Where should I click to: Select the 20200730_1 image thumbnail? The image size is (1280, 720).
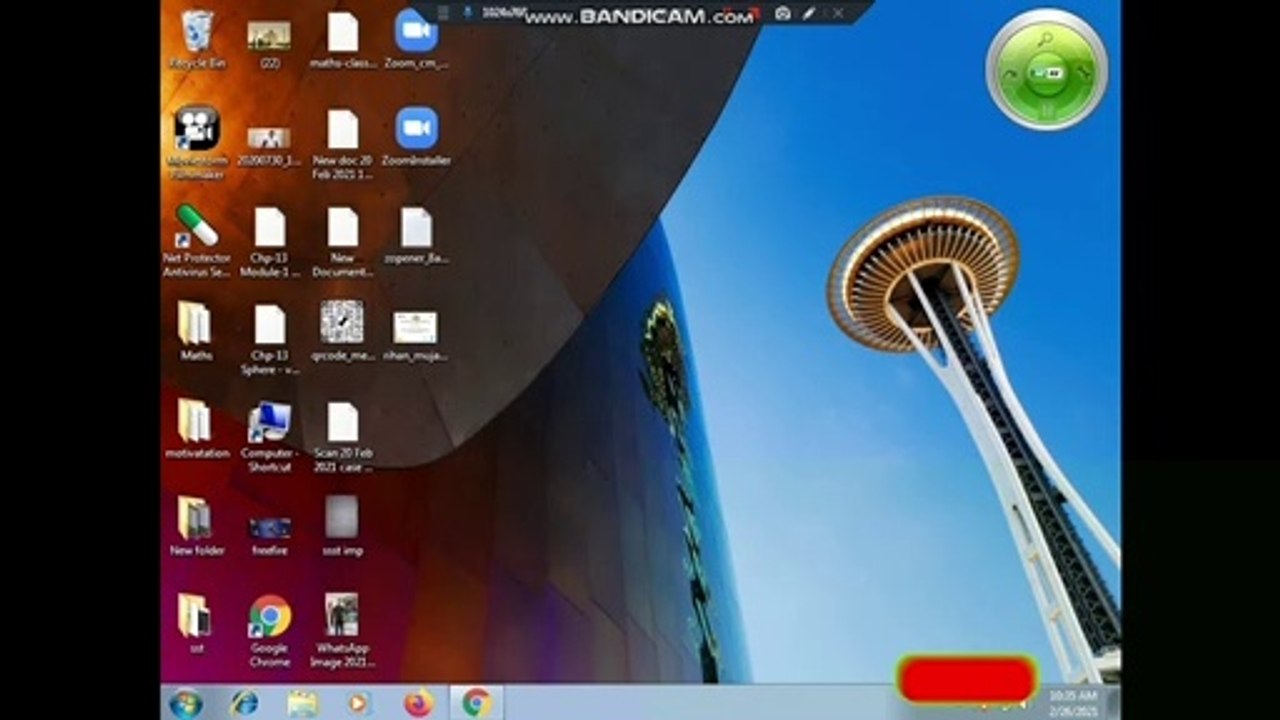click(269, 145)
